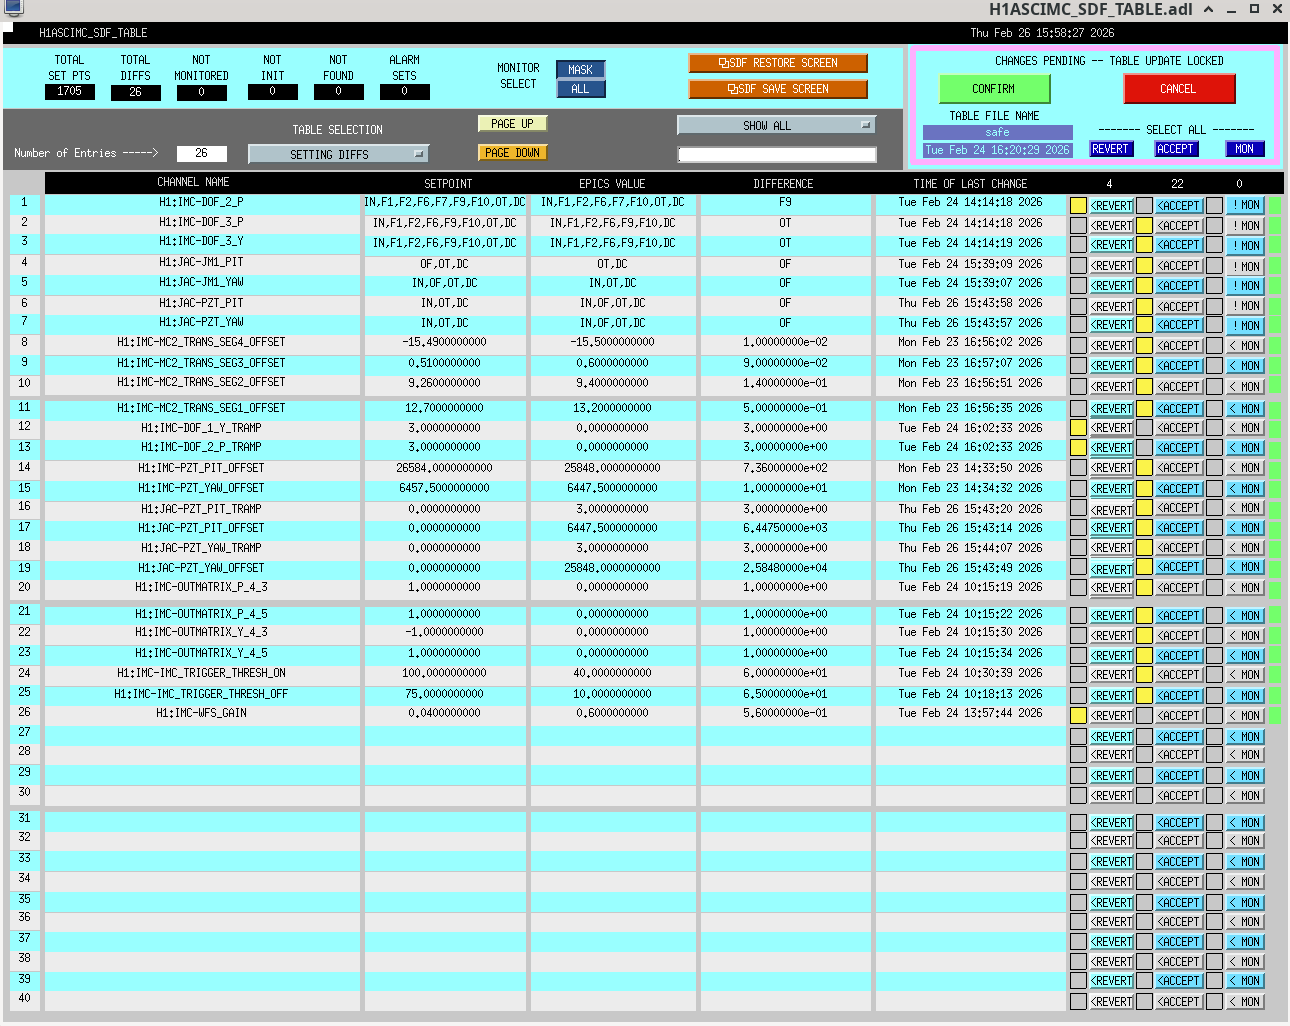Image resolution: width=1290 pixels, height=1026 pixels.
Task: Expand the SHOW ALL filter dropdown
Action: (776, 125)
